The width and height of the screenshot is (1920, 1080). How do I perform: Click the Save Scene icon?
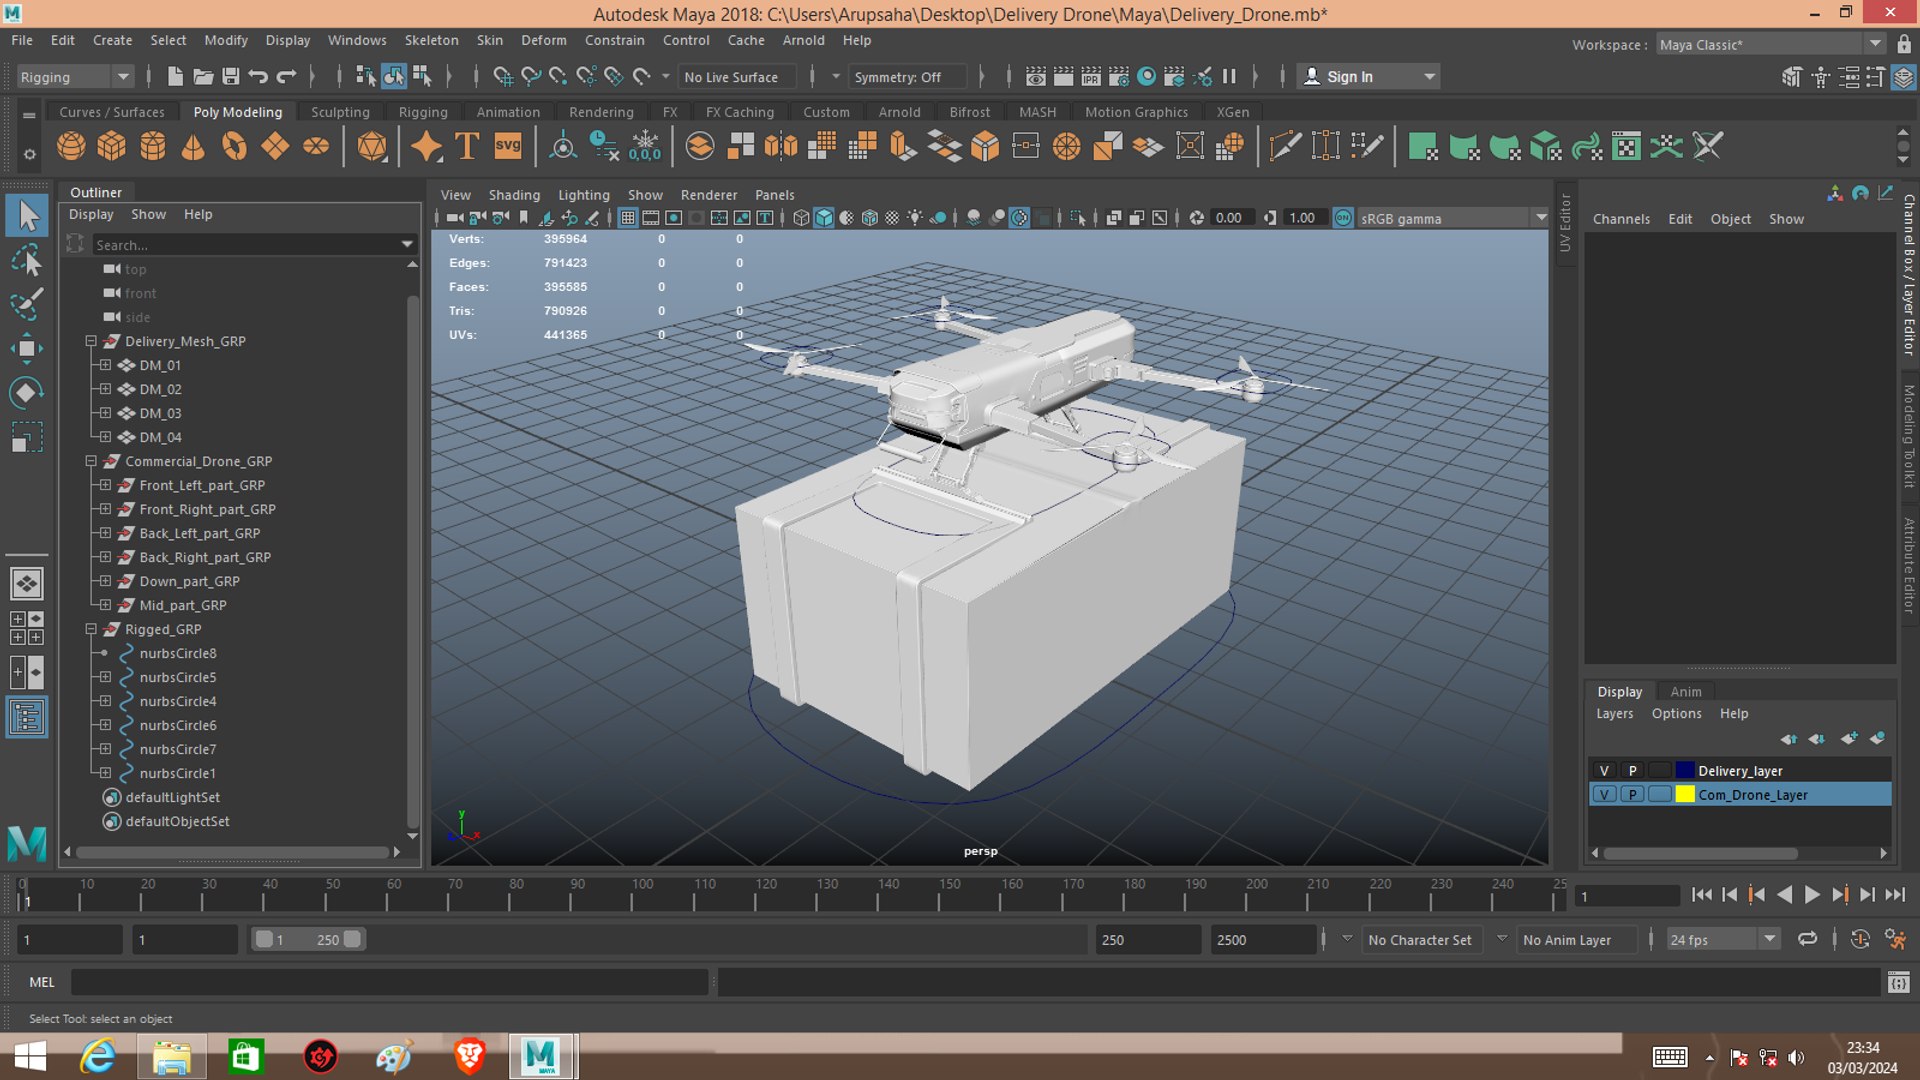click(x=231, y=77)
